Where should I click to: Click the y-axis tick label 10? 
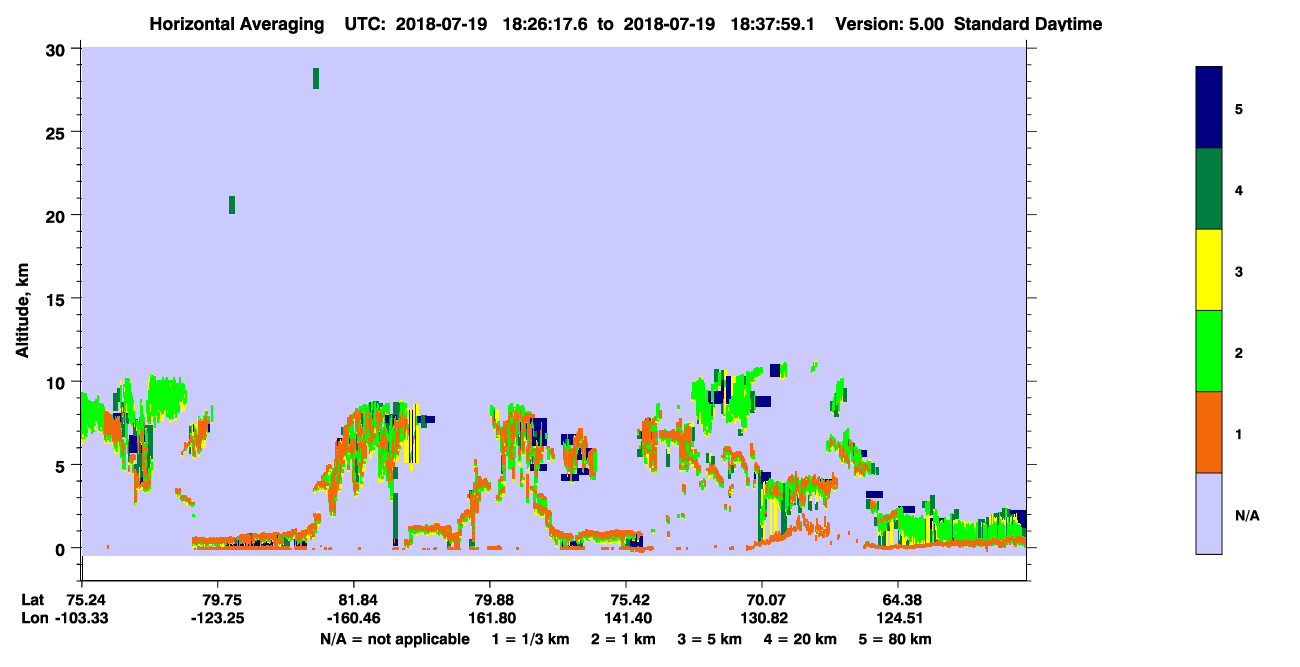(x=58, y=382)
